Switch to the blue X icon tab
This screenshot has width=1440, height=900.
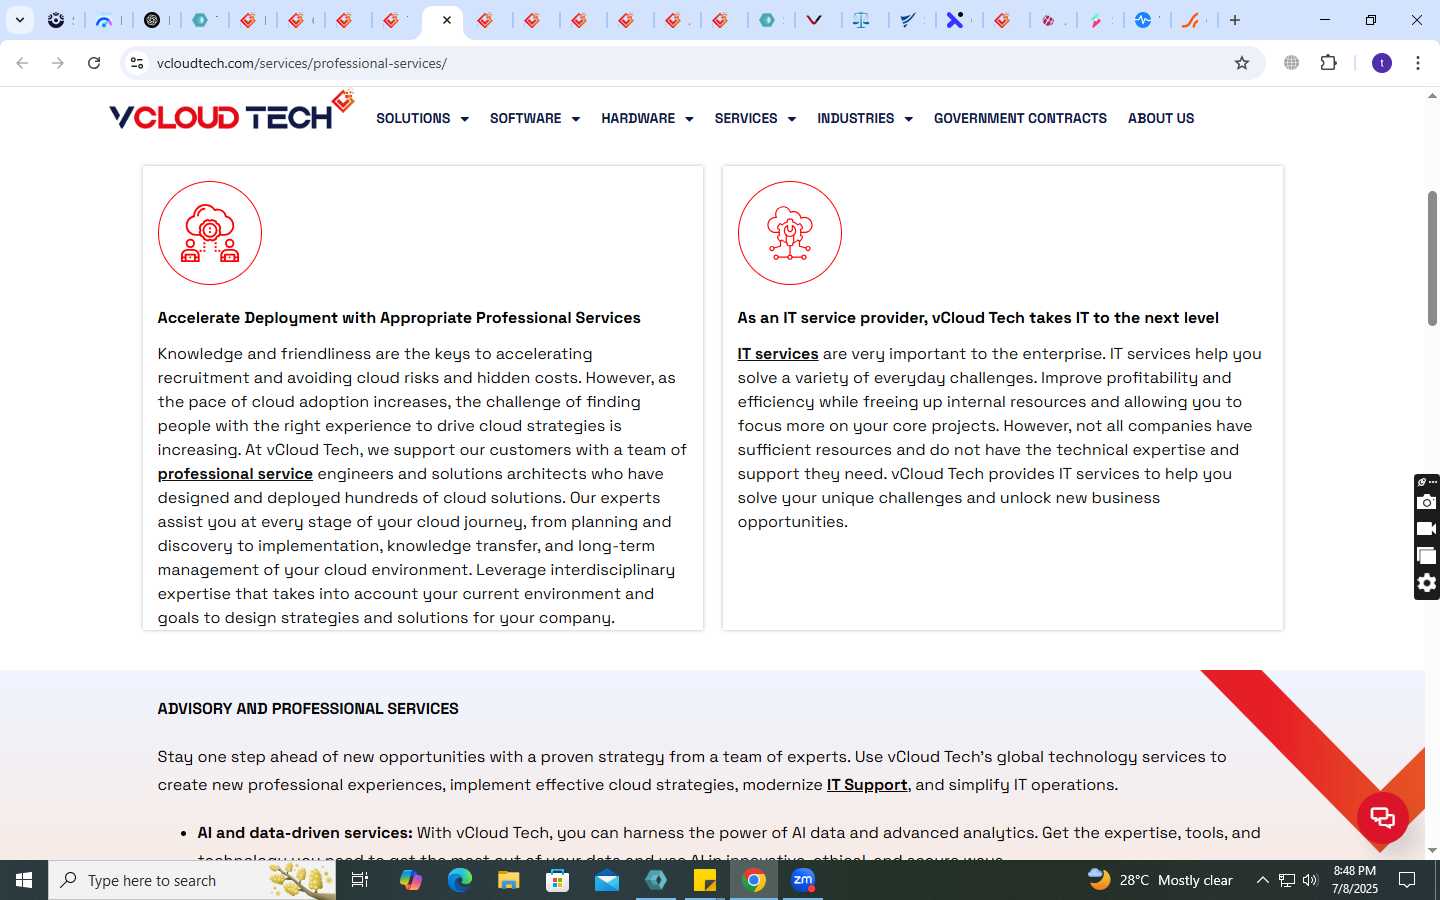click(956, 20)
